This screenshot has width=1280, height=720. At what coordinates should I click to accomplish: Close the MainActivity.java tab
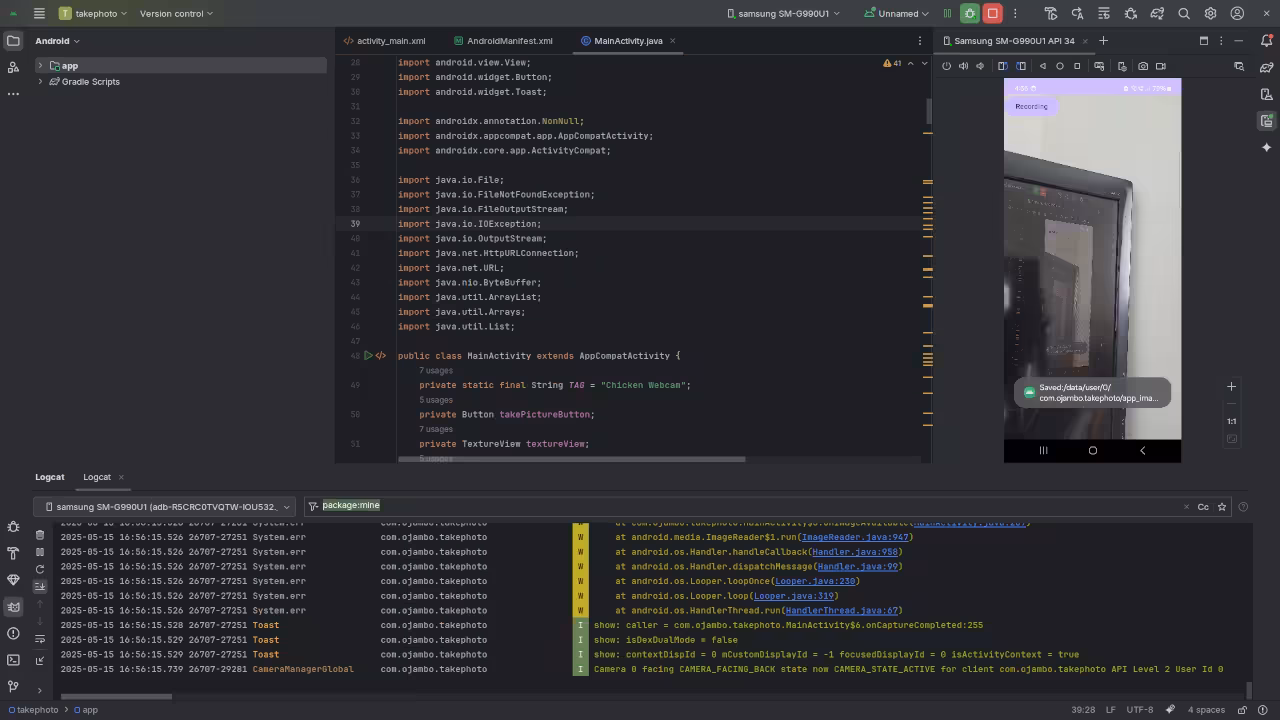pos(672,41)
